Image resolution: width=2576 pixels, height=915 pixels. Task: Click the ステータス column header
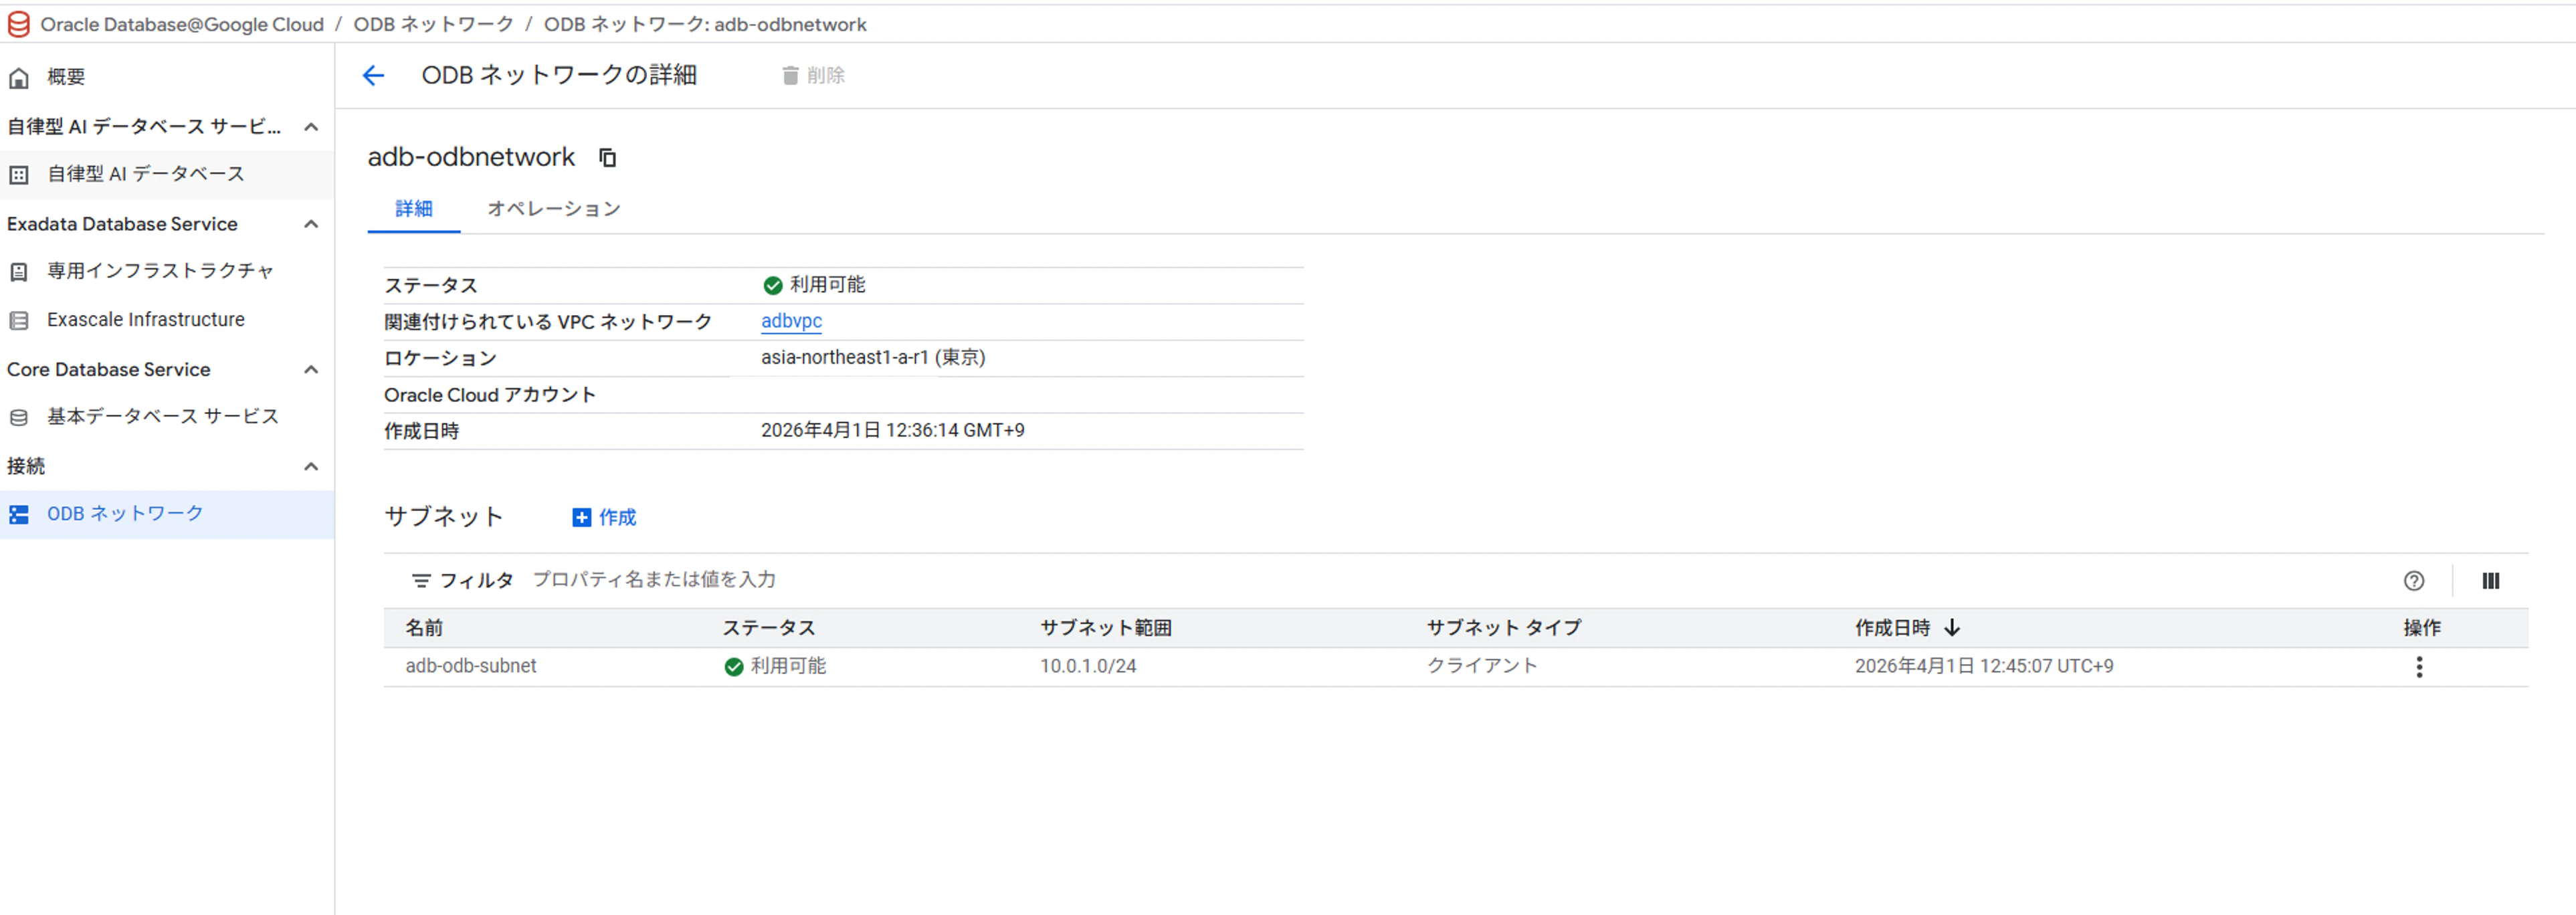point(769,628)
